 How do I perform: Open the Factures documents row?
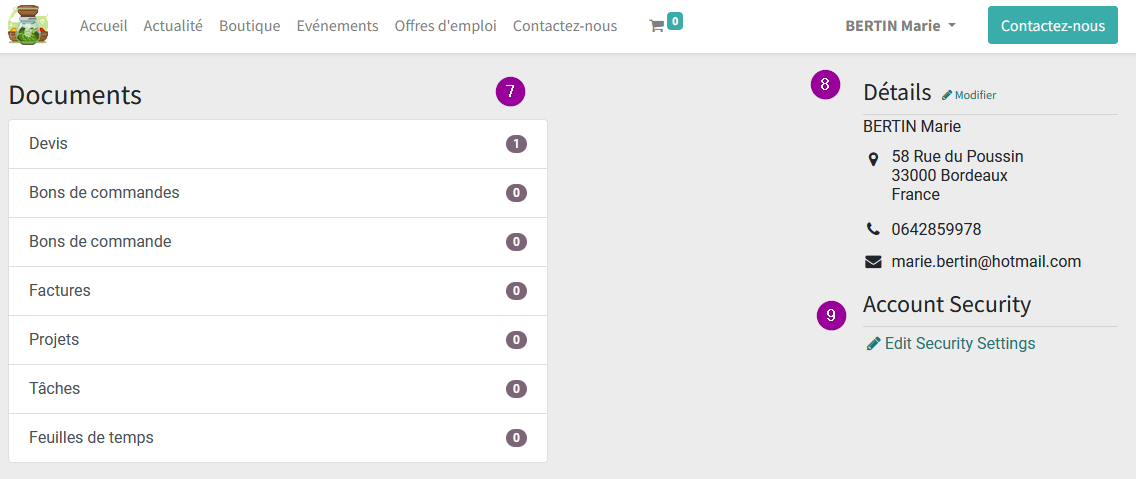coord(278,291)
